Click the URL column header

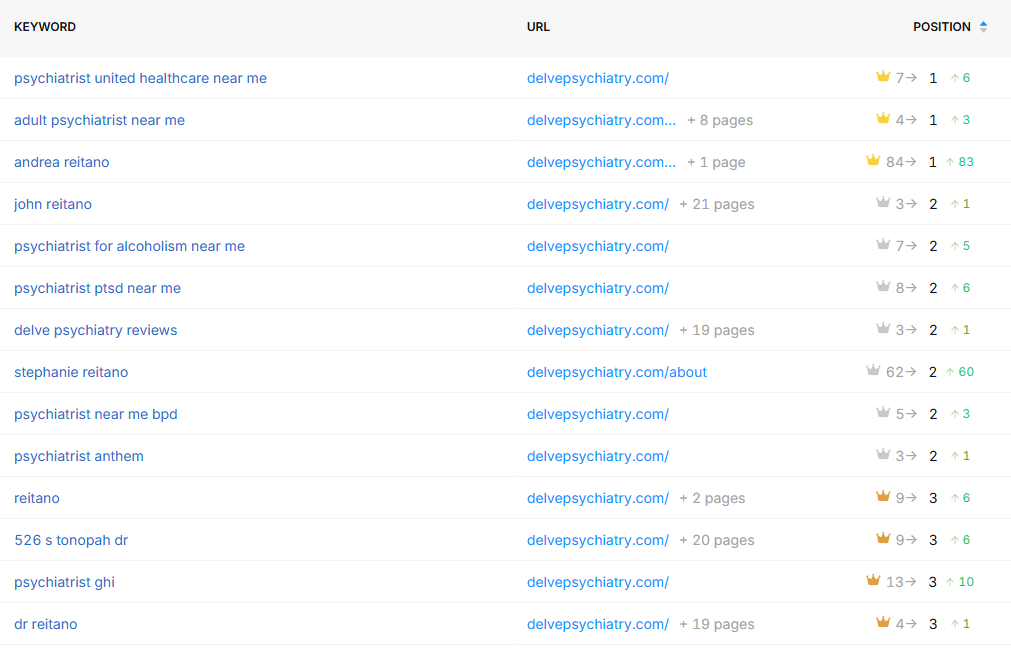(538, 26)
